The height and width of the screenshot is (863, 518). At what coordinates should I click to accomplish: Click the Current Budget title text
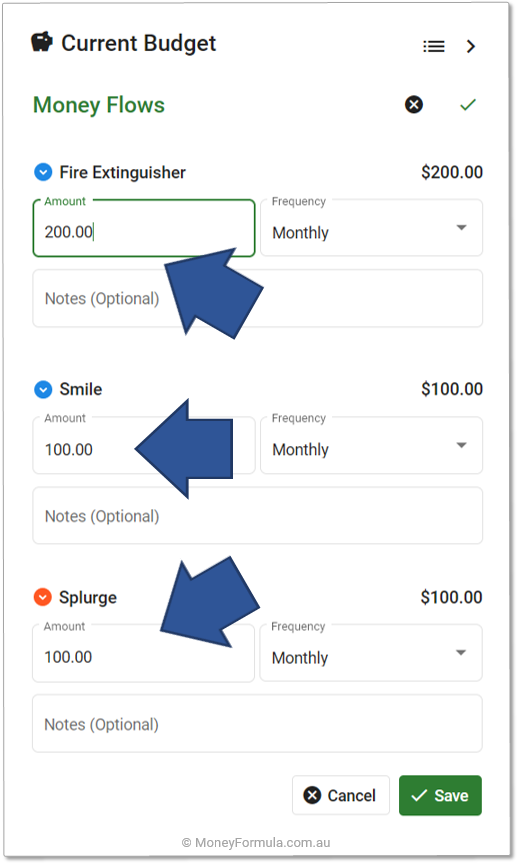coord(139,43)
